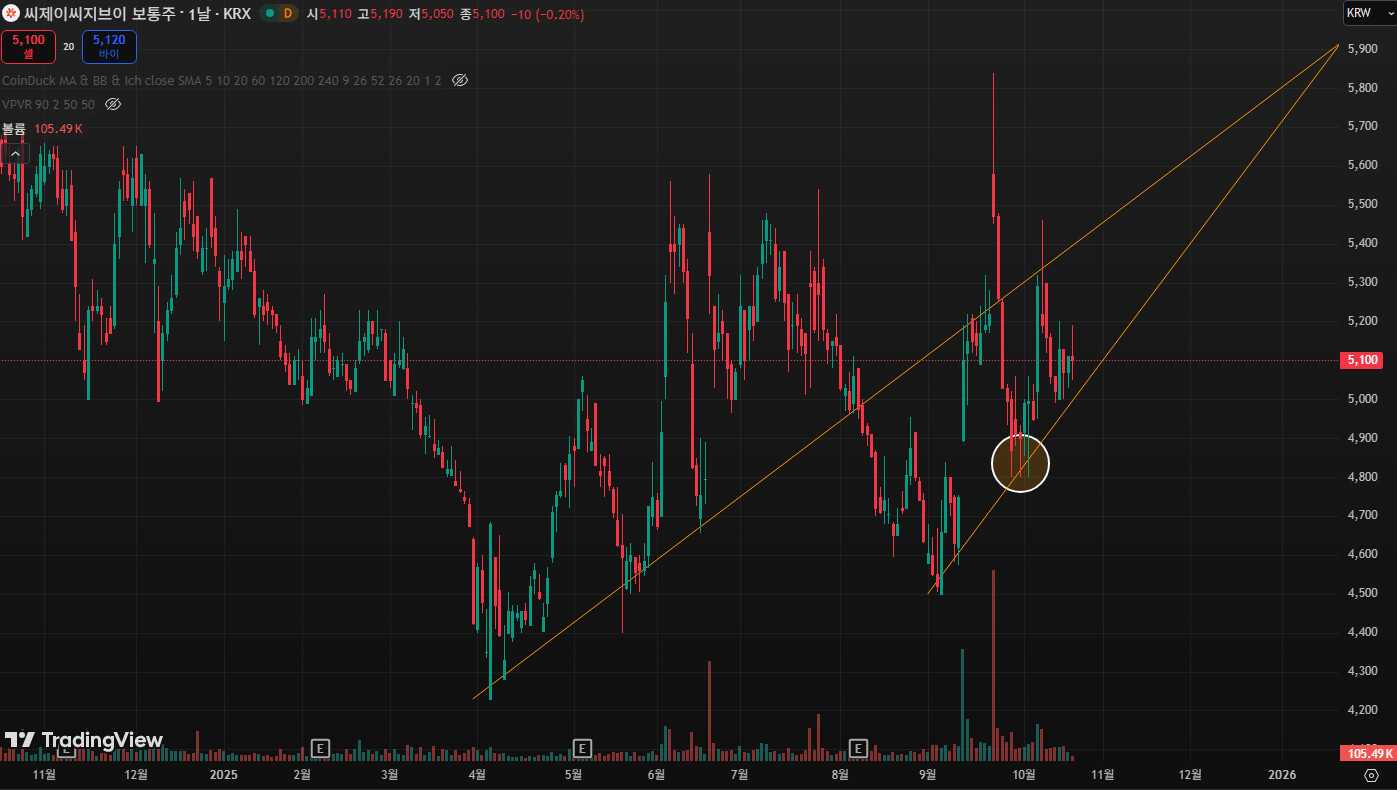Screen dimensions: 1397x790
Task: Click the 5,000 price scale label
Action: point(1363,399)
